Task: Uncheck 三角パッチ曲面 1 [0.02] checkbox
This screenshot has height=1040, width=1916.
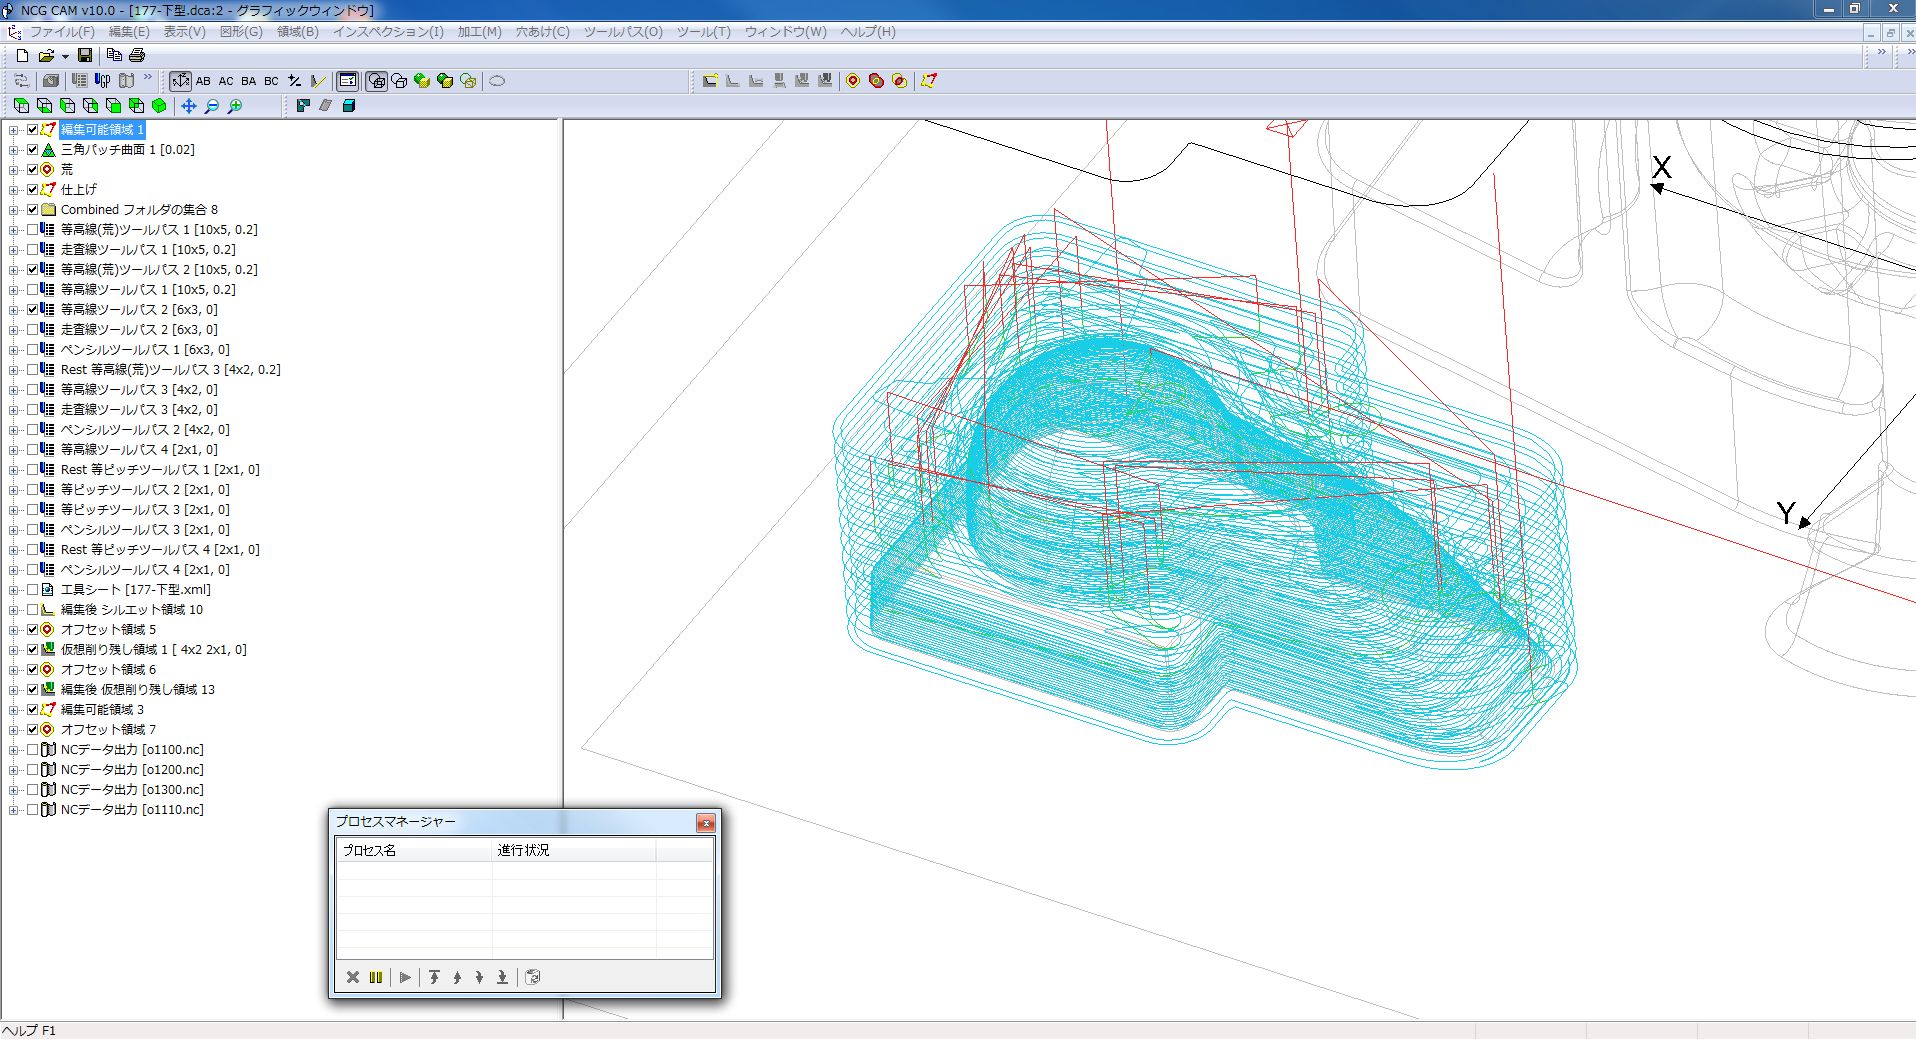Action: 32,150
